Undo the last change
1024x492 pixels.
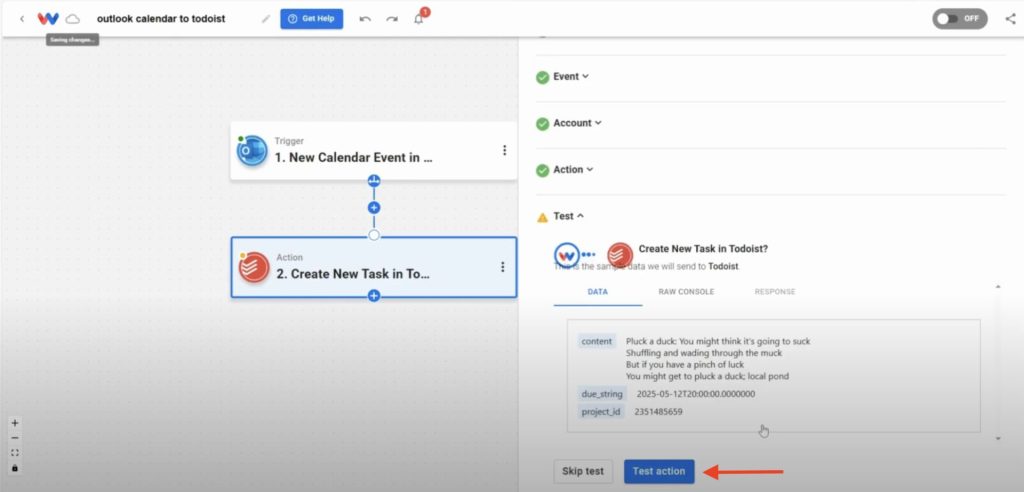[x=365, y=19]
